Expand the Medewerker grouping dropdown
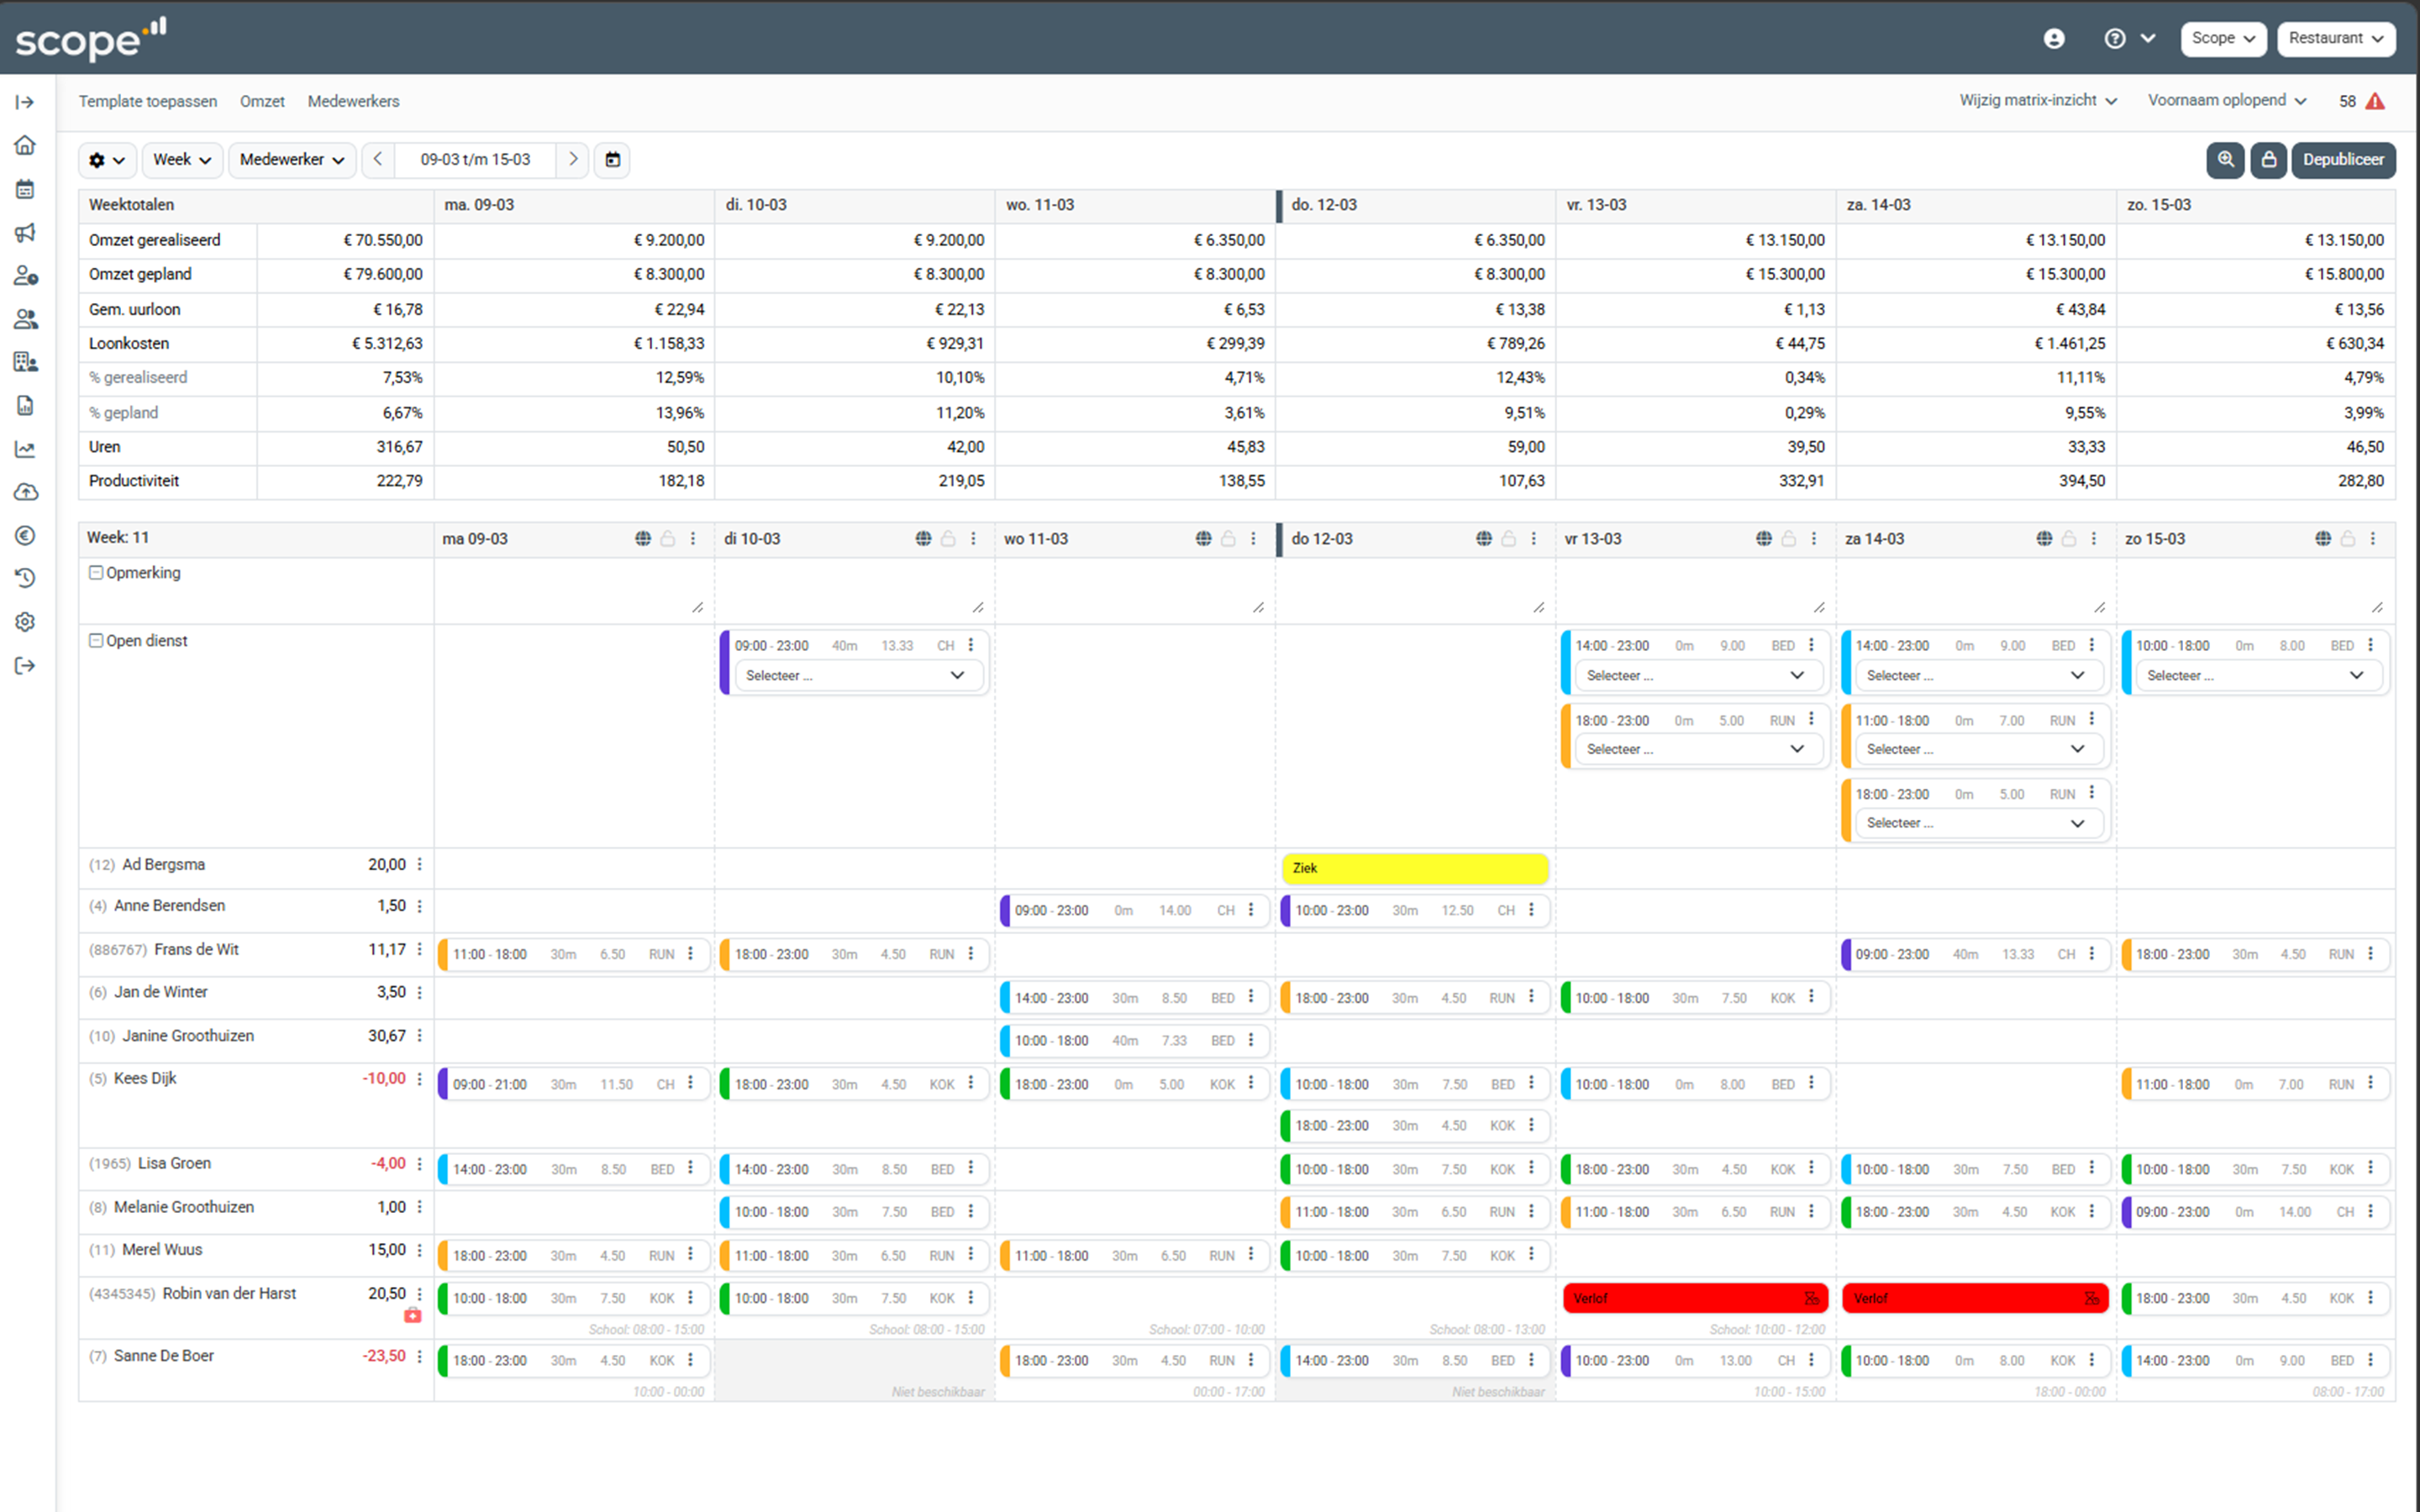The width and height of the screenshot is (2420, 1512). coord(292,160)
